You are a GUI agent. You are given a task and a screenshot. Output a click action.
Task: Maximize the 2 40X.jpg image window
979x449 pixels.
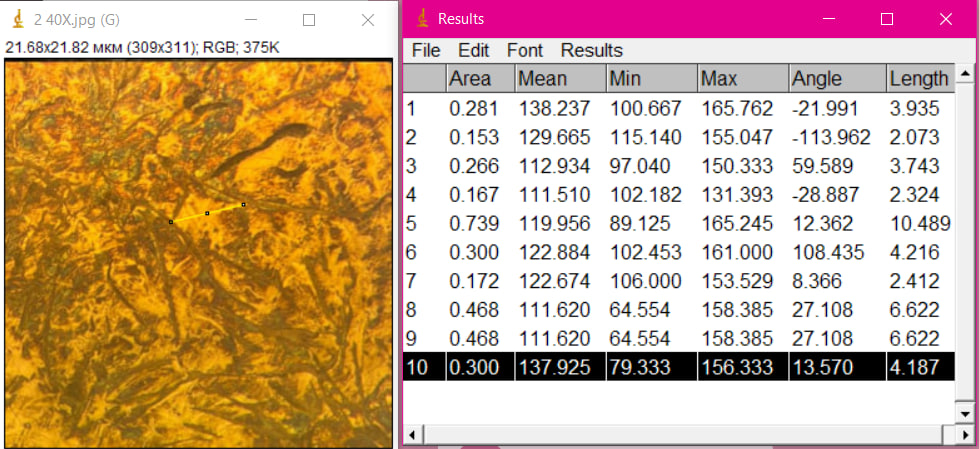[308, 20]
